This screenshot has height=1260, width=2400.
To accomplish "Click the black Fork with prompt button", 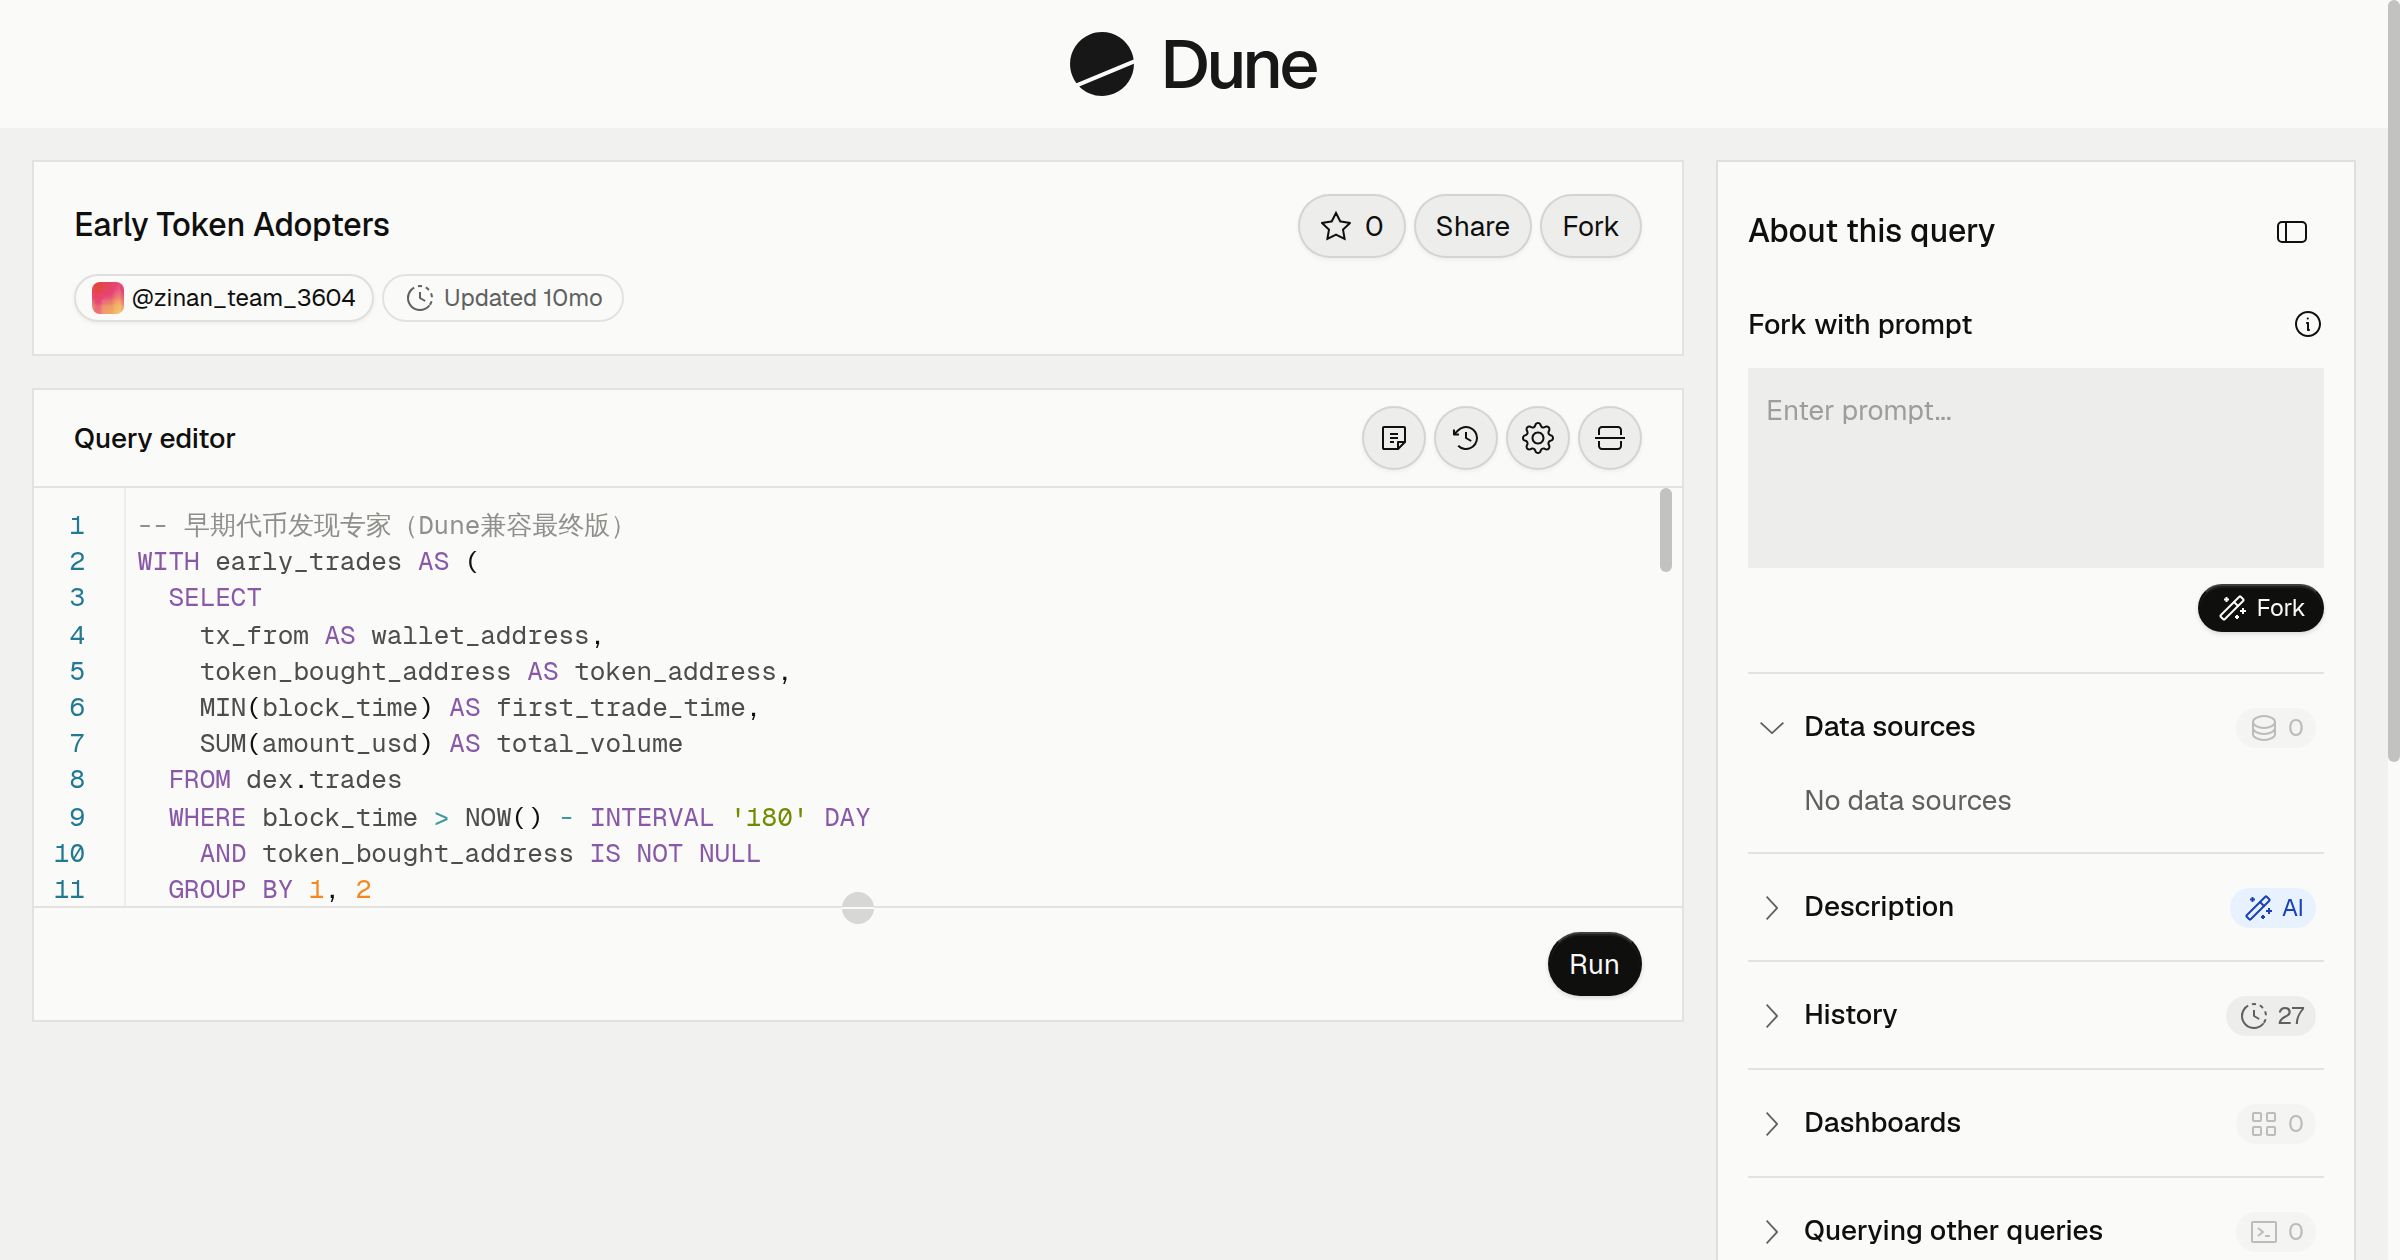I will coord(2260,608).
